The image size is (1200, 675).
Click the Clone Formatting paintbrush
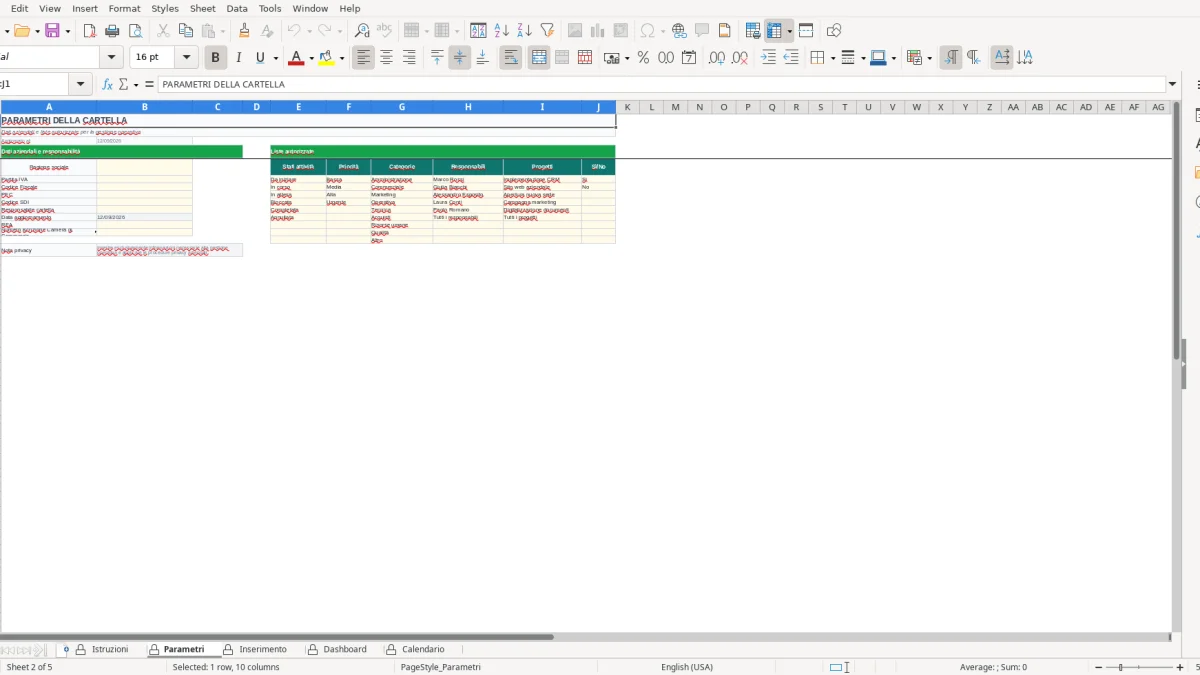tap(244, 31)
